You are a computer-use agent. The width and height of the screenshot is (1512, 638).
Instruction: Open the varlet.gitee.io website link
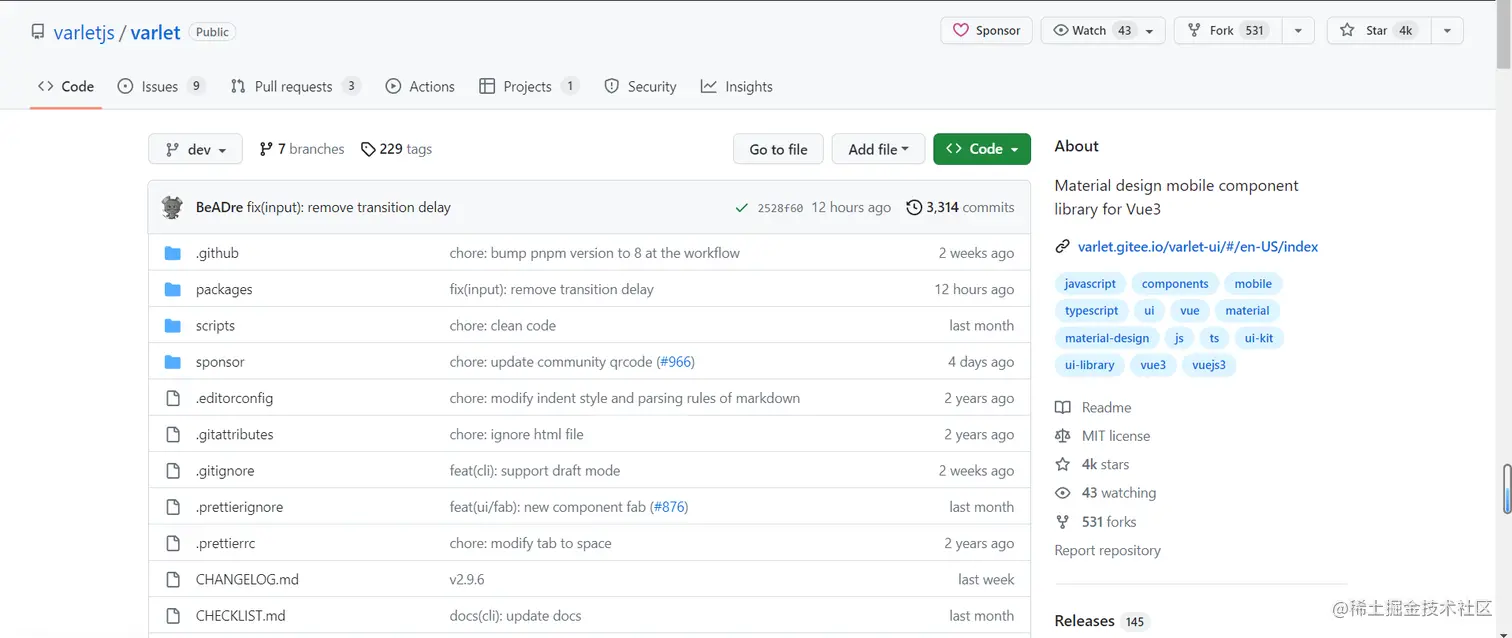point(1197,247)
